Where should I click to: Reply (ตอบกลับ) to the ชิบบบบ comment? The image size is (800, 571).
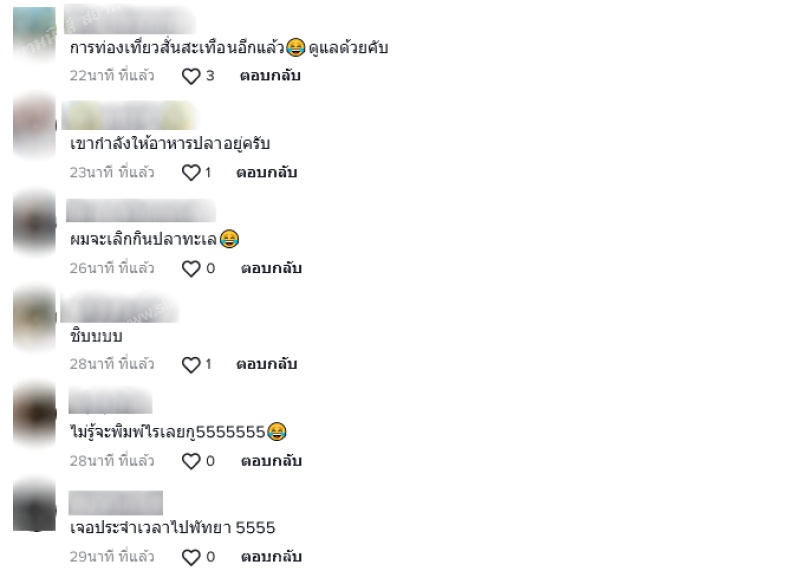266,364
